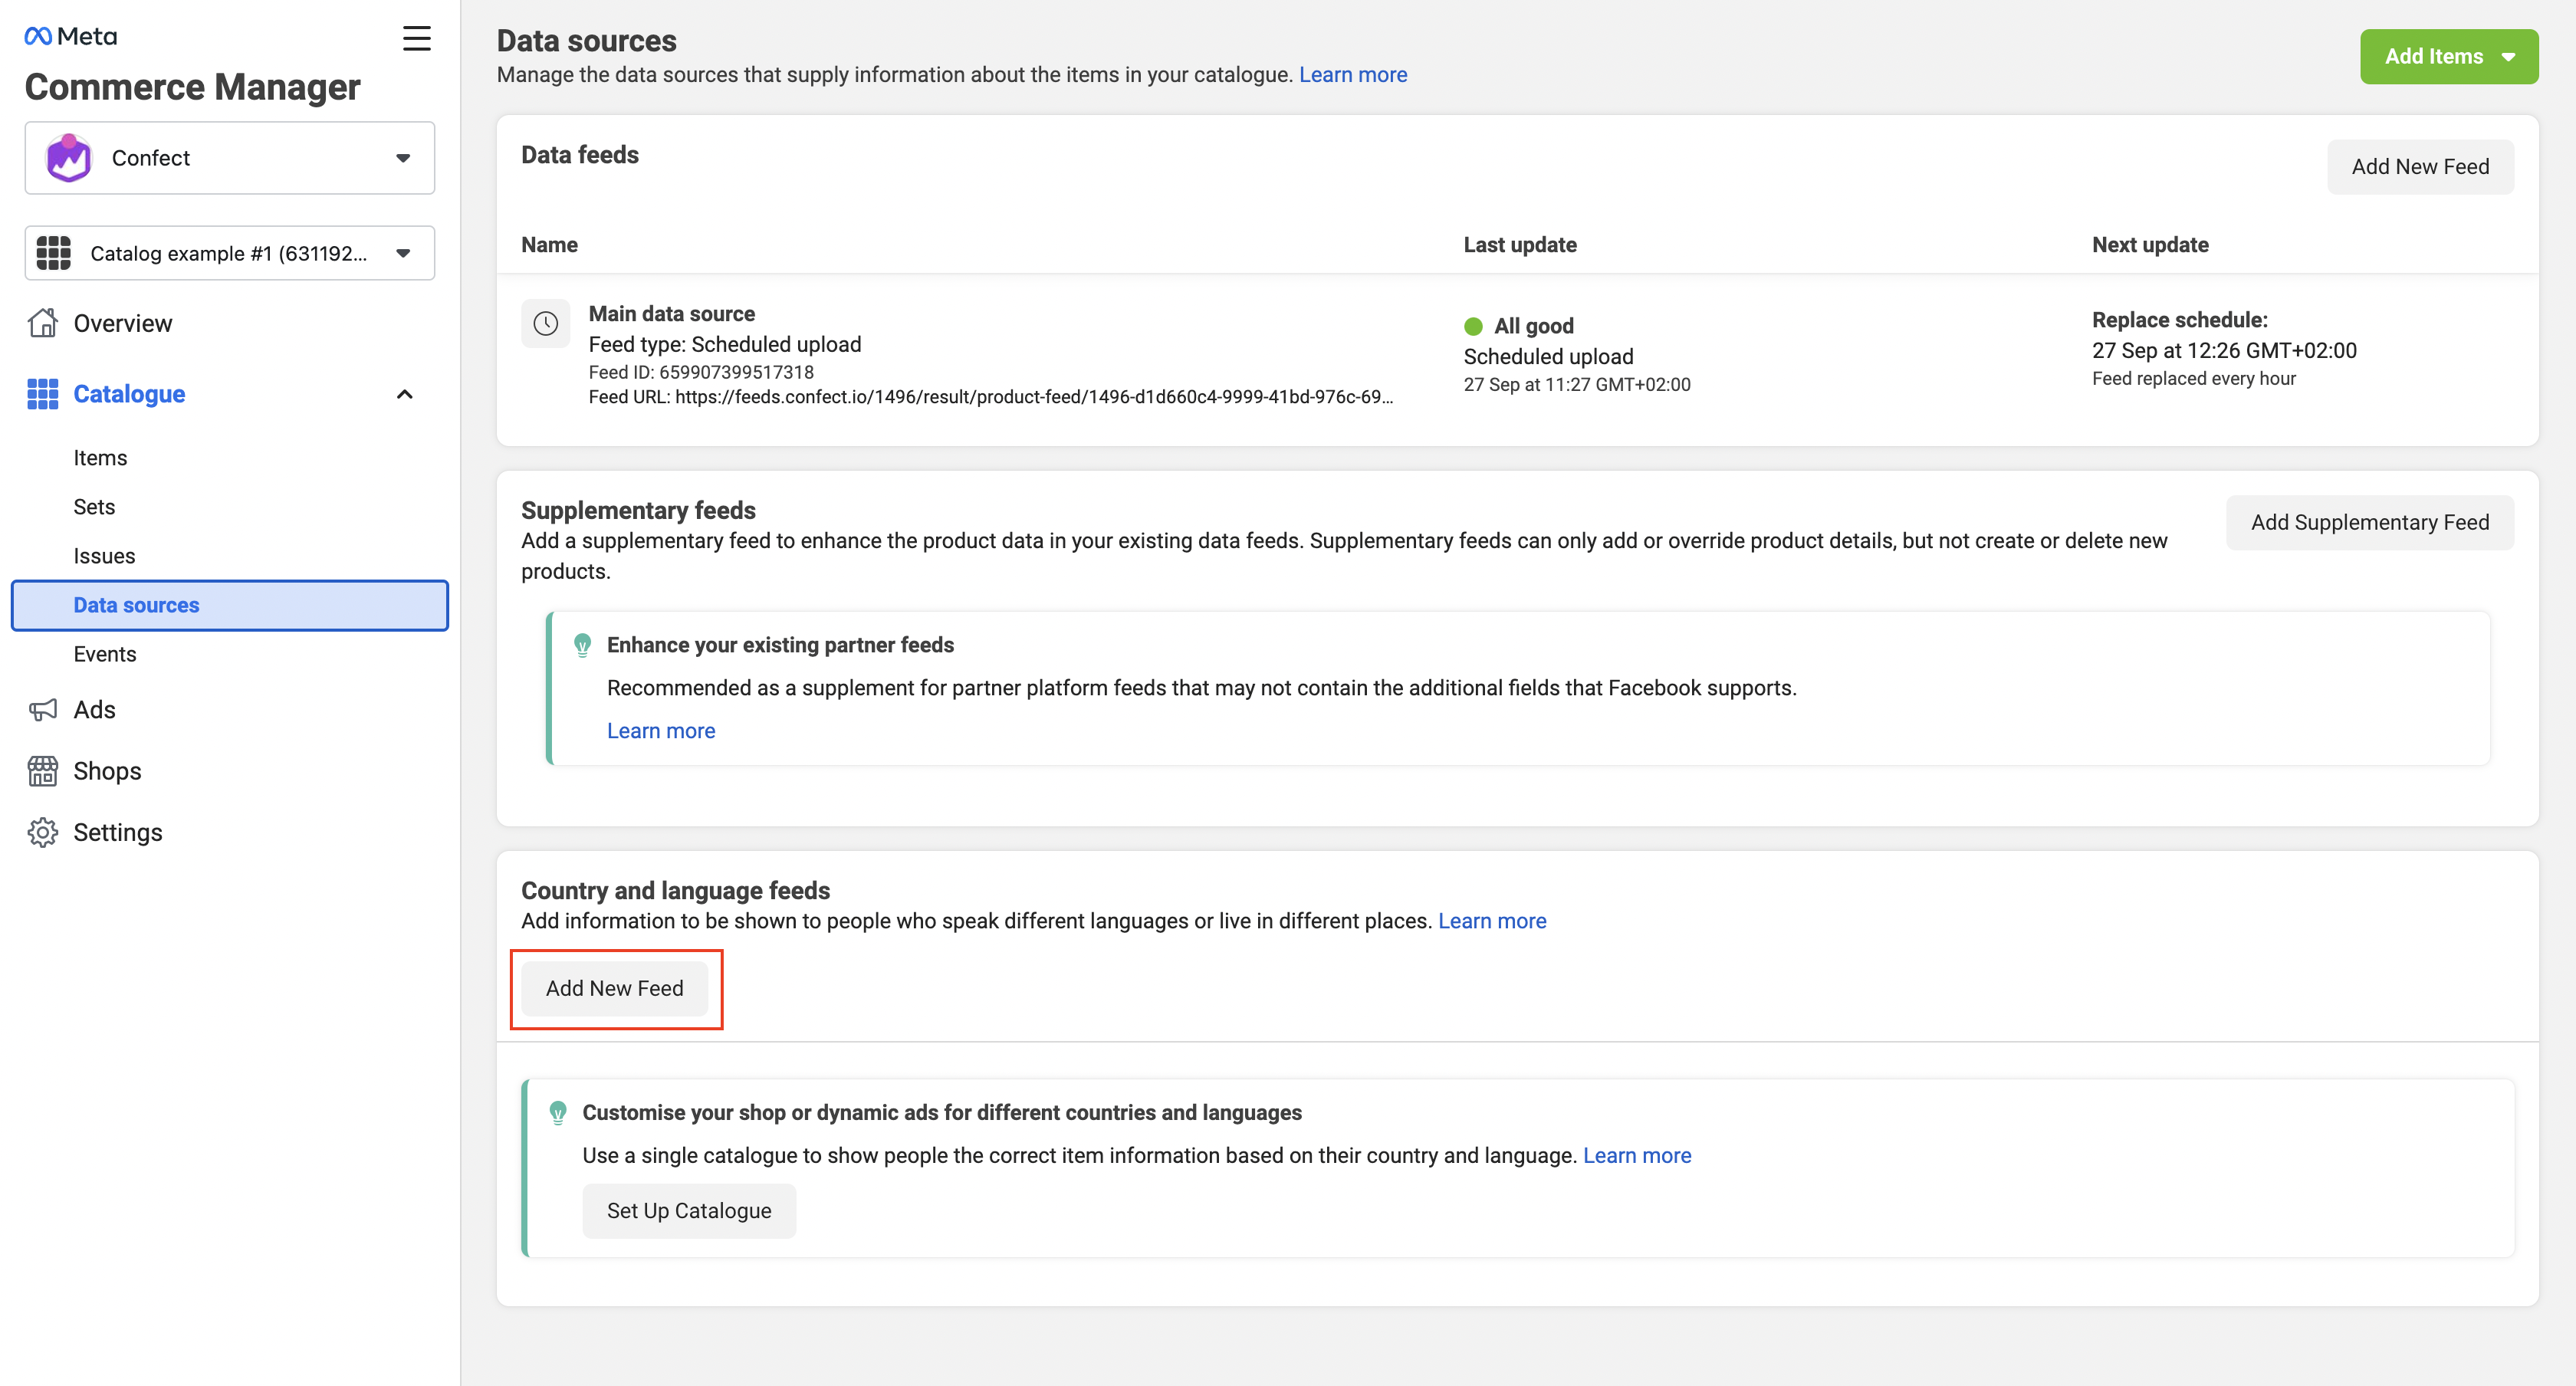The image size is (2576, 1386).
Task: Collapse the Catalogue section chevron
Action: coord(404,394)
